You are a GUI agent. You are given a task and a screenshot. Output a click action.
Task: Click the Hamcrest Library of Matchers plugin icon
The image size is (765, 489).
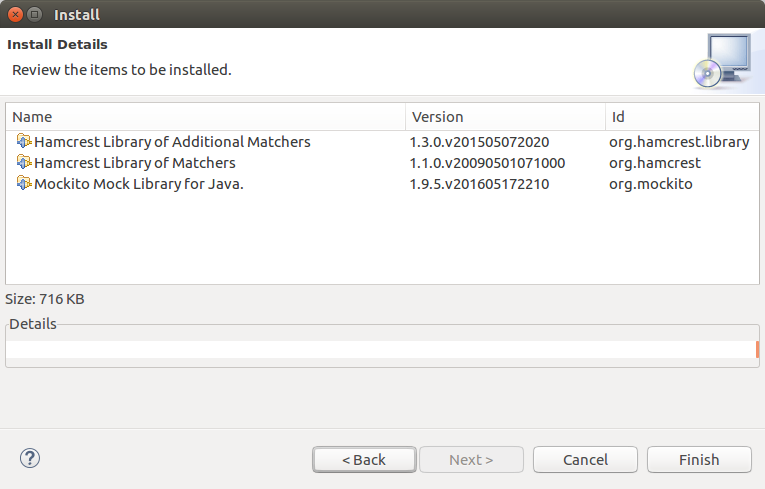pos(24,163)
